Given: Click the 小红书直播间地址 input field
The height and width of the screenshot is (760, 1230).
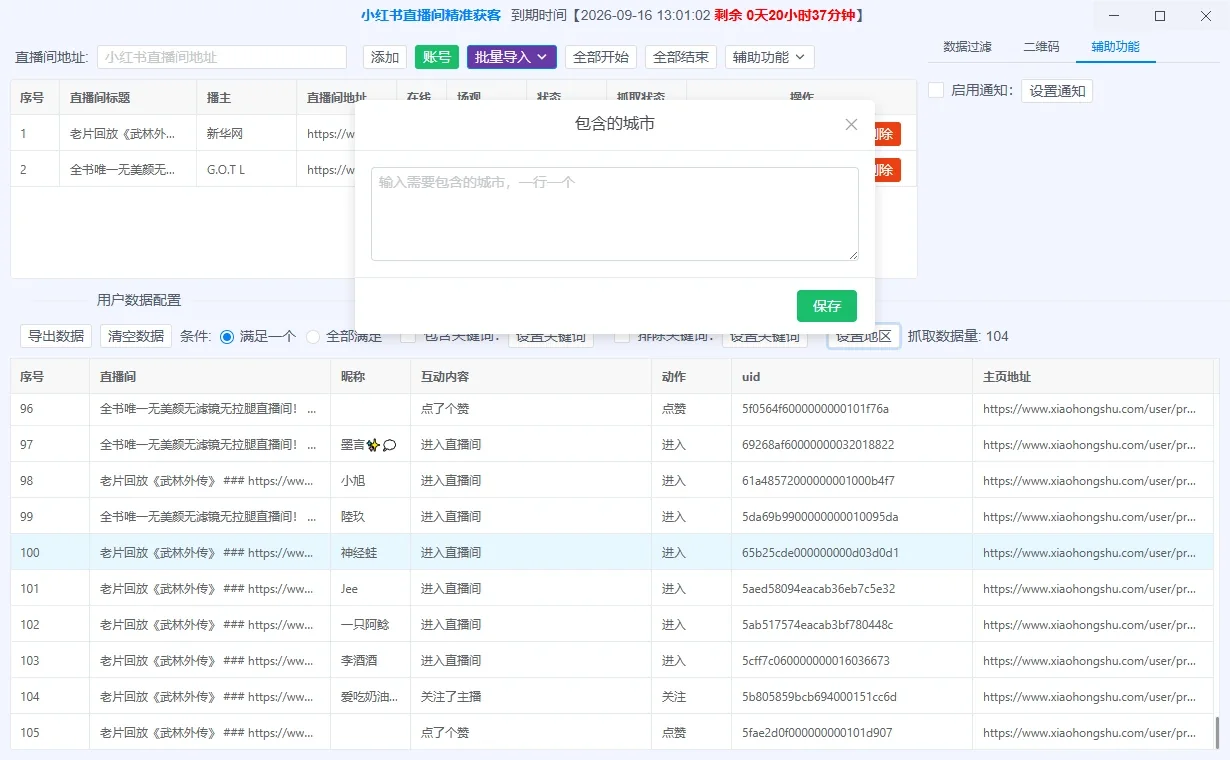Looking at the screenshot, I should click(x=222, y=57).
